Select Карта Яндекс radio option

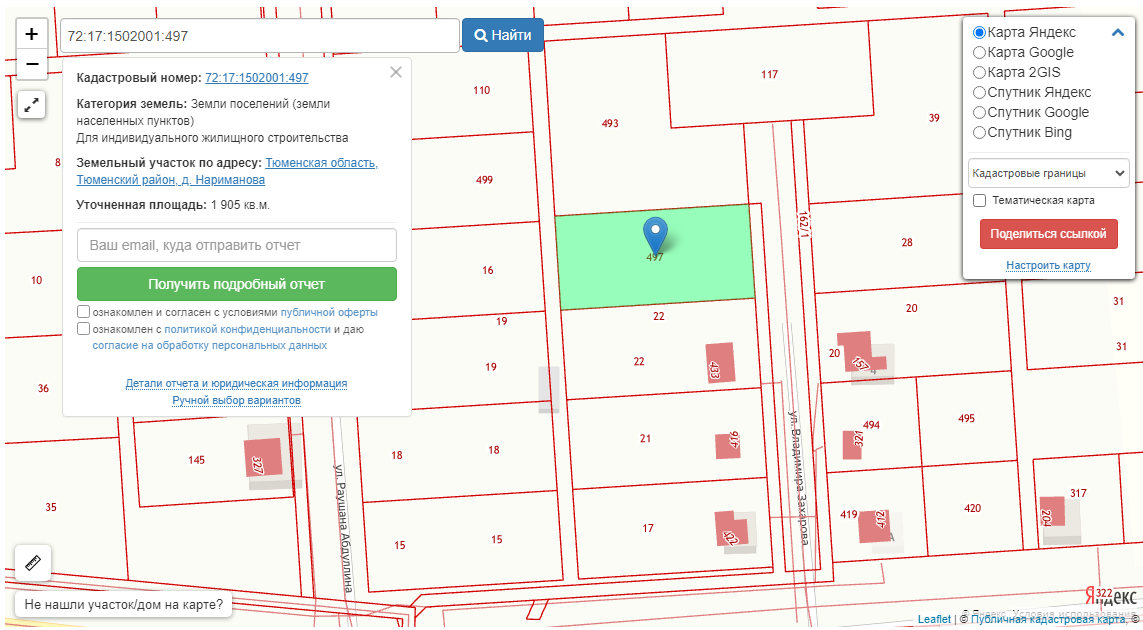[980, 32]
